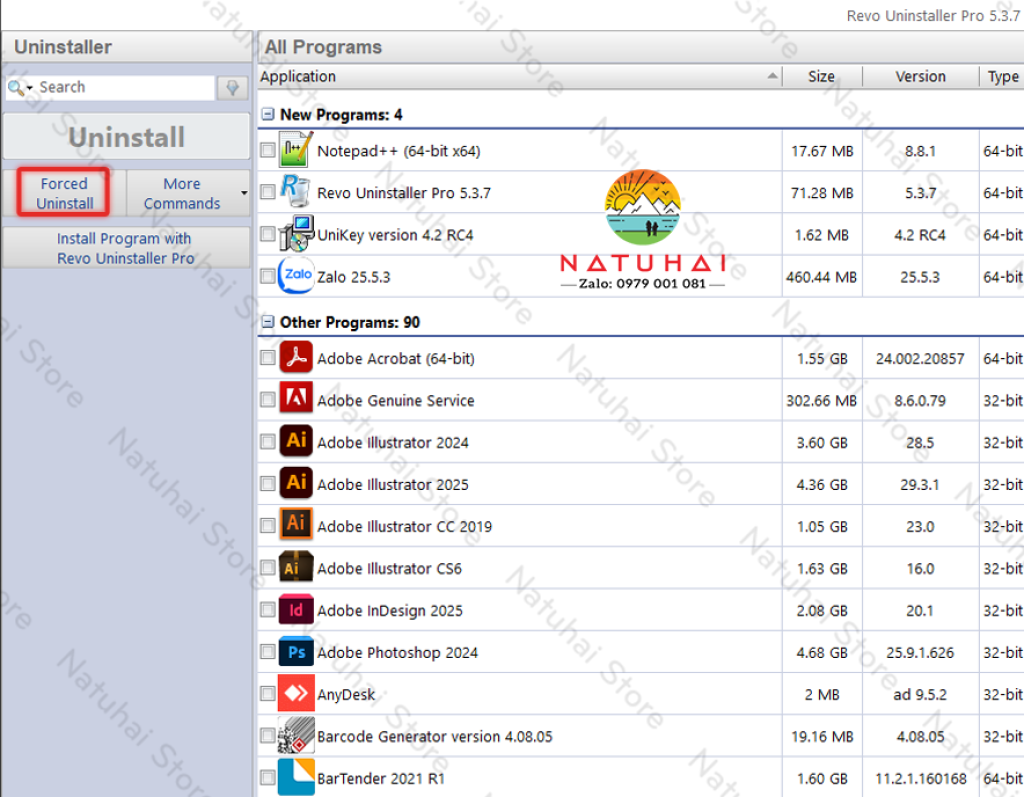Click the Zalo program icon
The height and width of the screenshot is (797, 1024).
click(296, 276)
